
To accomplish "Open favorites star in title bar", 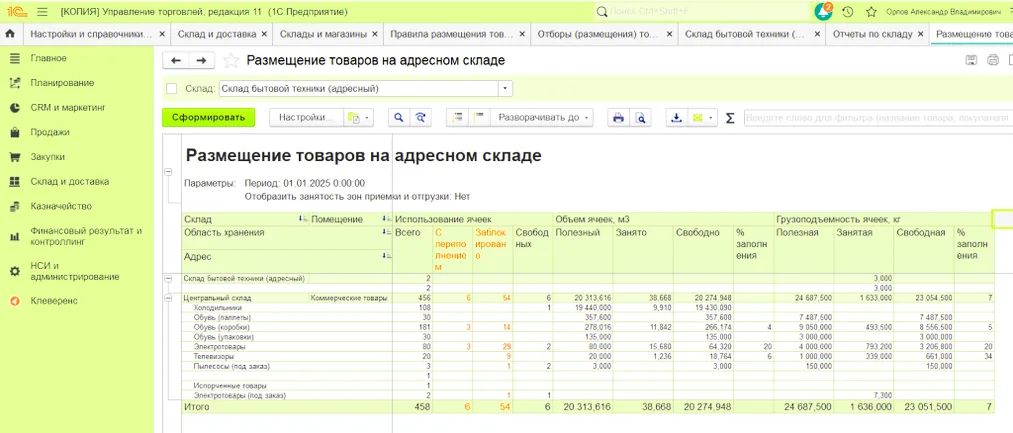I will (871, 12).
